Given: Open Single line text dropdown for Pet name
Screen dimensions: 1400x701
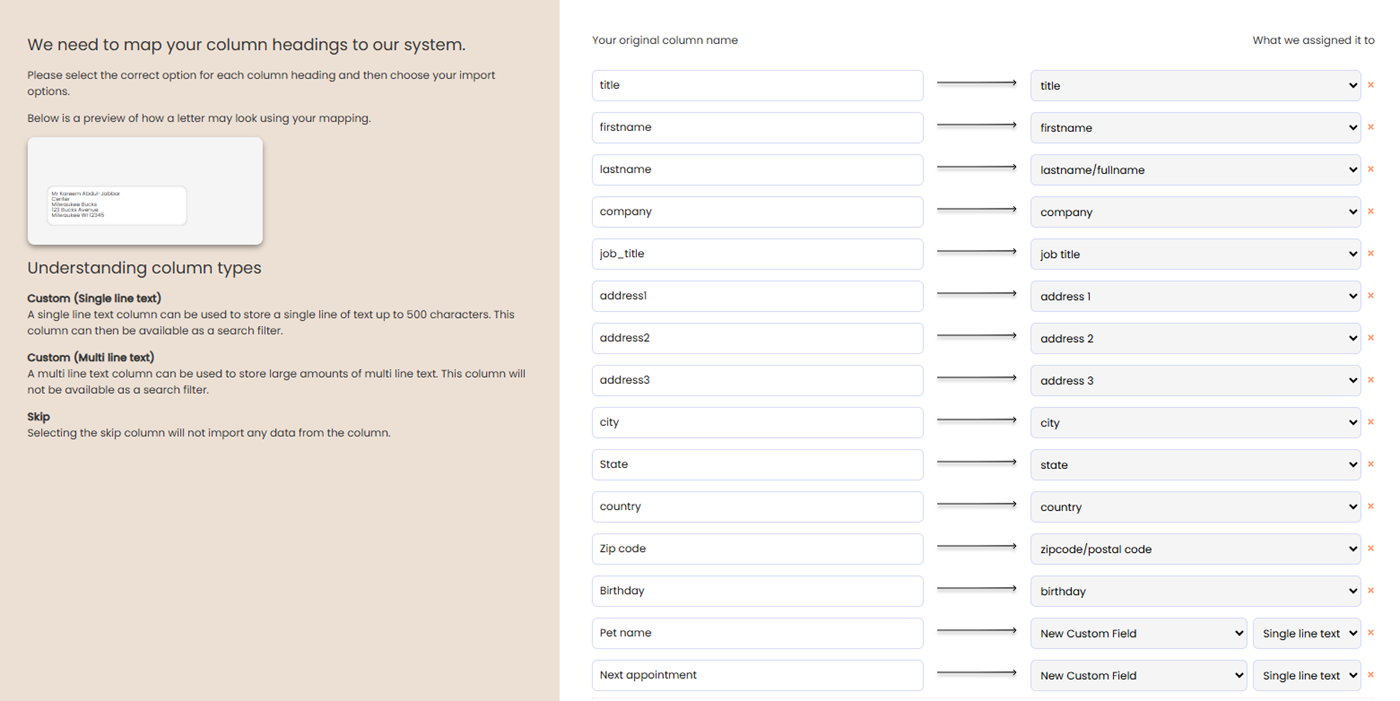Looking at the screenshot, I should [1306, 633].
